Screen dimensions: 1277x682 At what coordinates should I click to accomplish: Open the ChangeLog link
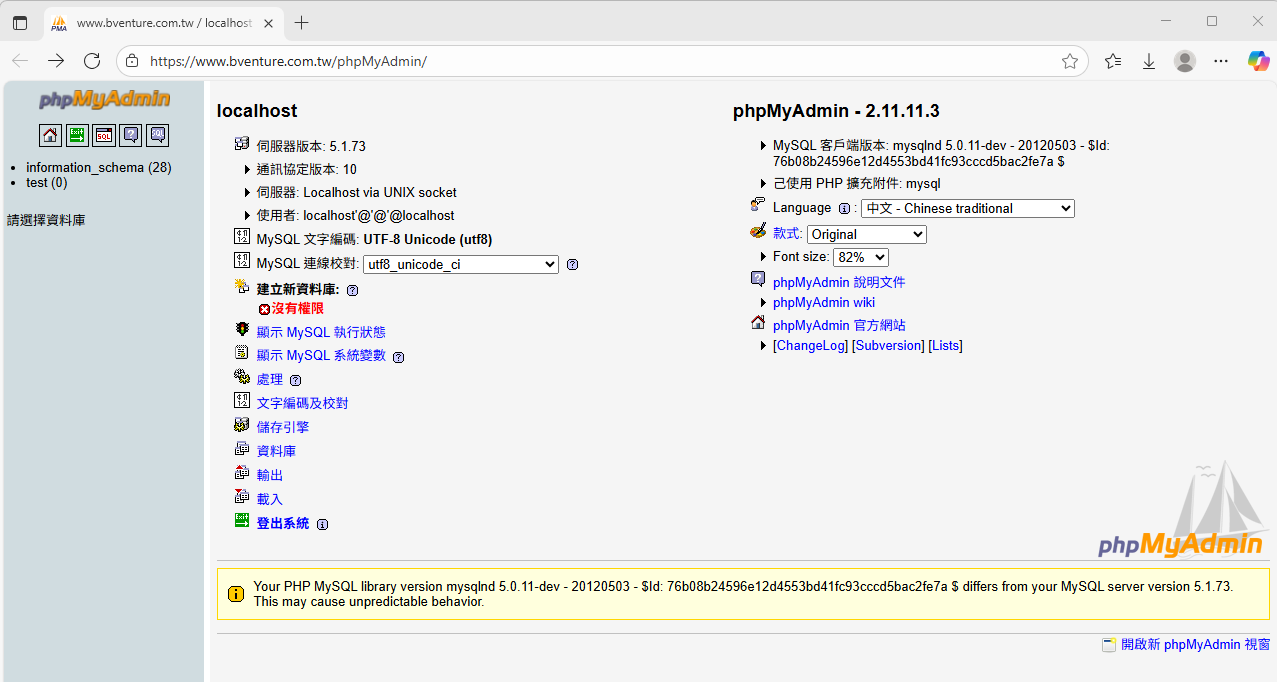[x=810, y=345]
